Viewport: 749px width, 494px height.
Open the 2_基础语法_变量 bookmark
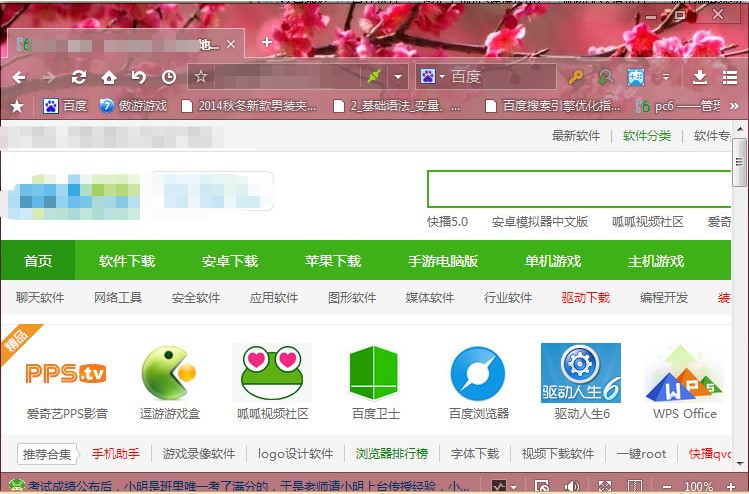pyautogui.click(x=397, y=106)
